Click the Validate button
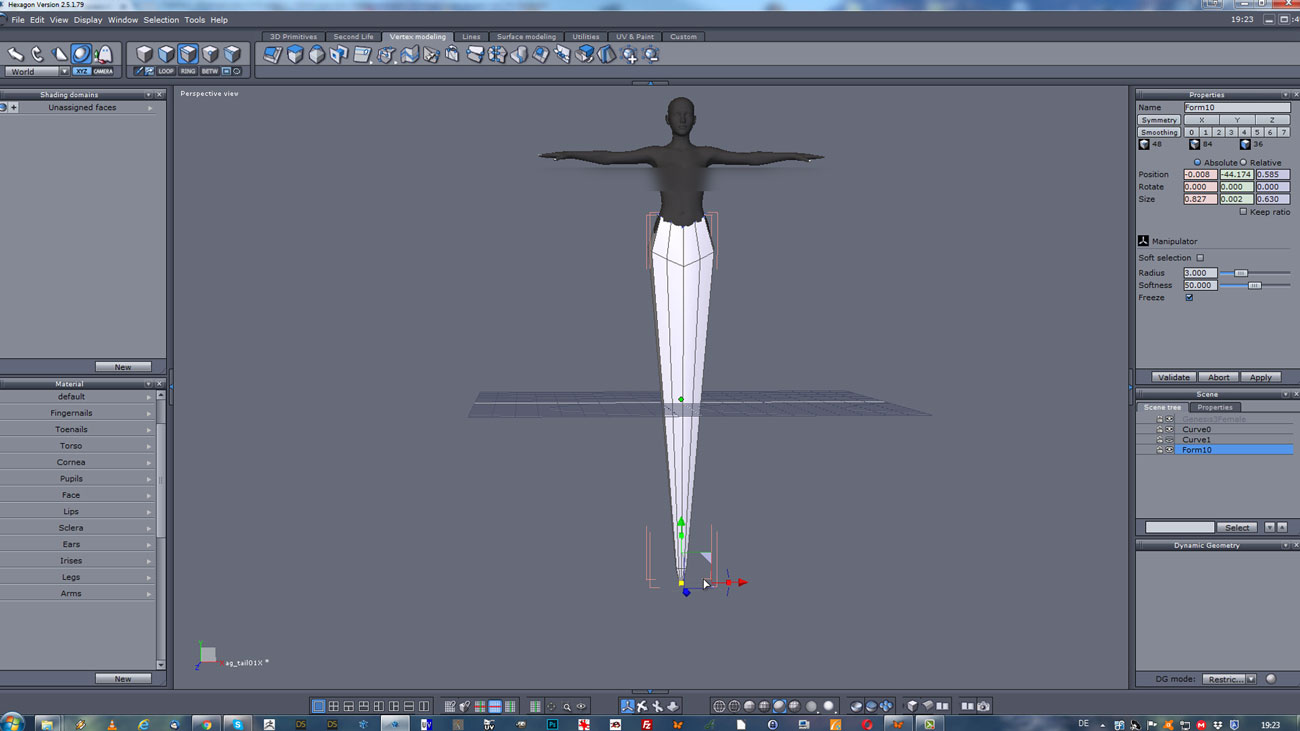1300x731 pixels. click(1173, 378)
